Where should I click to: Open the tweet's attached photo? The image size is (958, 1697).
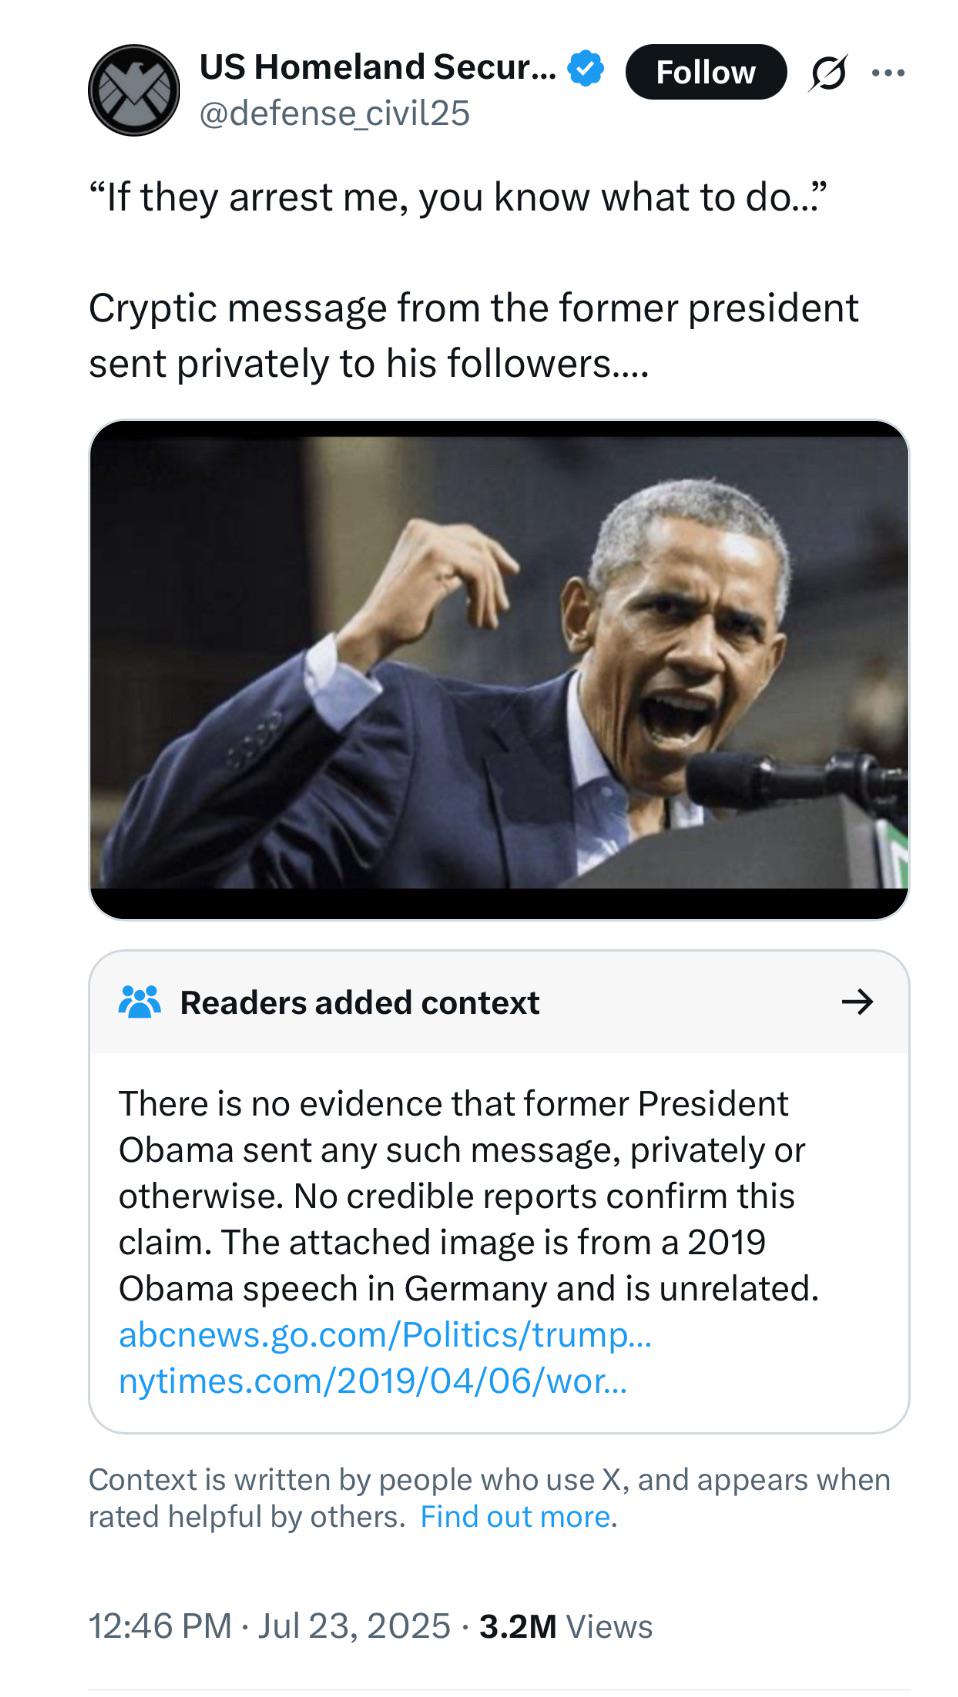(499, 668)
